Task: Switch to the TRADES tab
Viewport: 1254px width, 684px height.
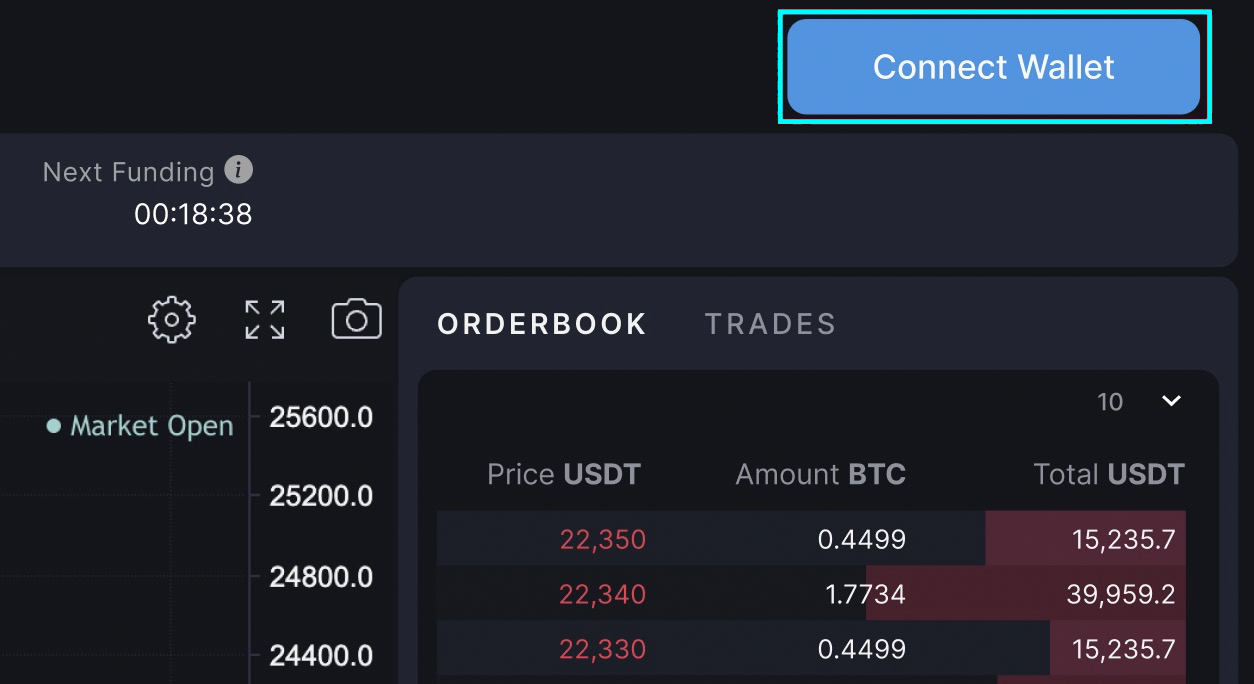Action: 770,324
